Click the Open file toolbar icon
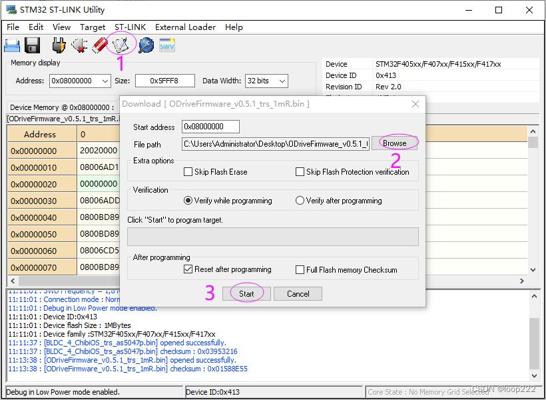 (x=12, y=46)
